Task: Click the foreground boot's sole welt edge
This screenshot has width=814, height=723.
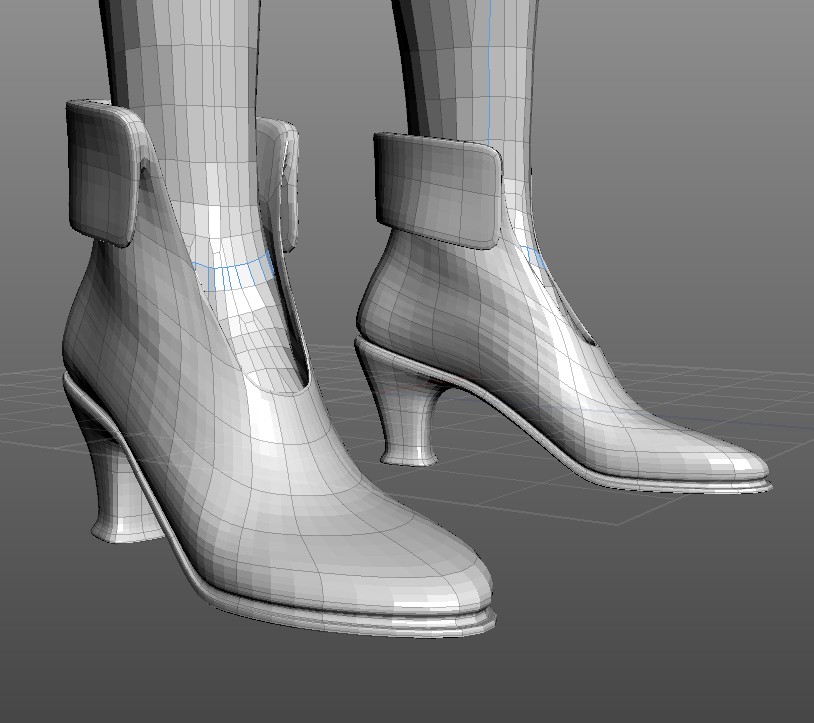Action: tap(300, 613)
